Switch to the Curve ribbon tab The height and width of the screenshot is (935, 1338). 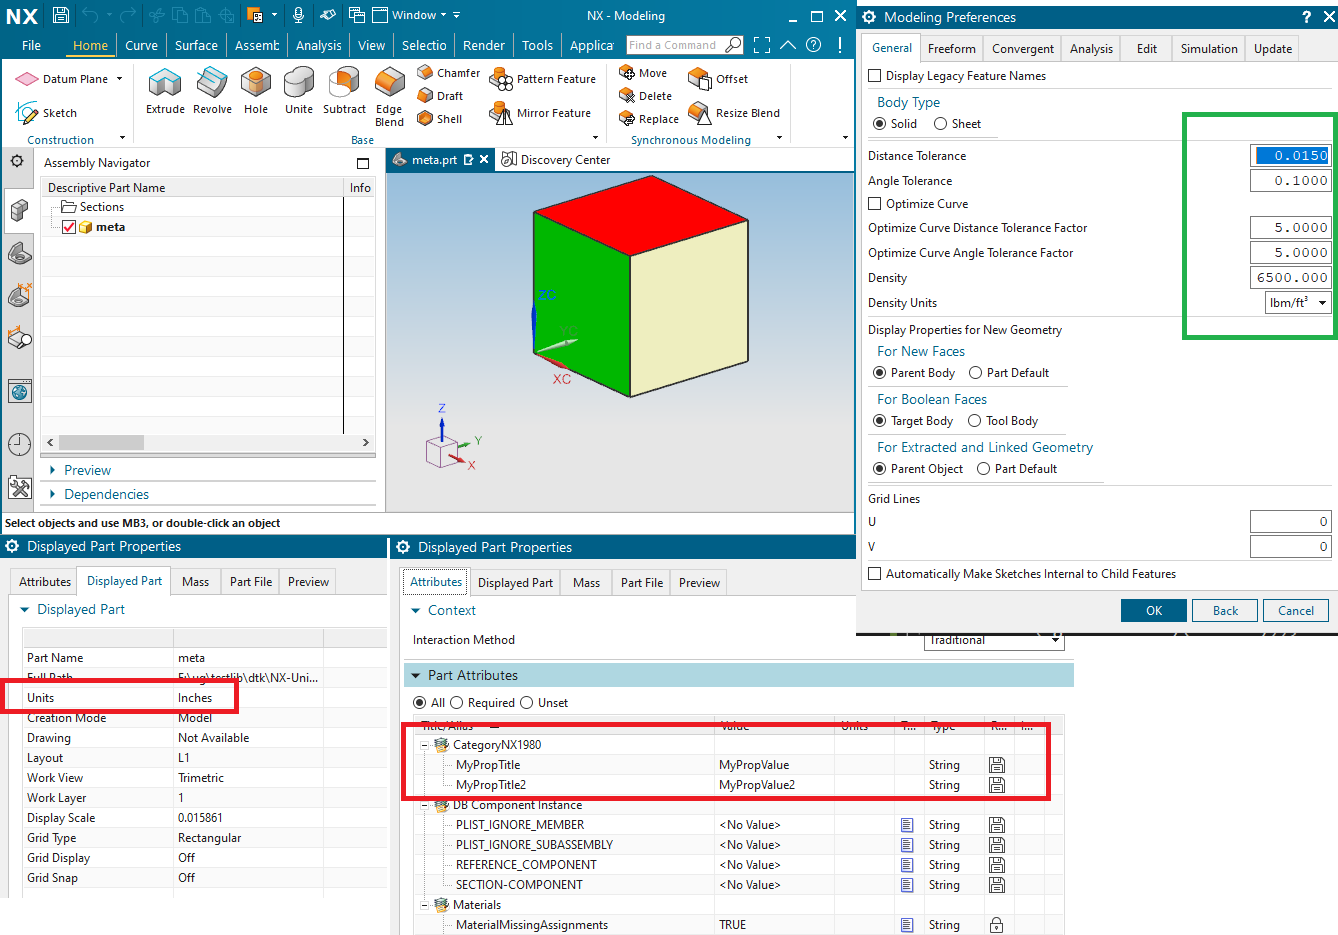point(141,45)
